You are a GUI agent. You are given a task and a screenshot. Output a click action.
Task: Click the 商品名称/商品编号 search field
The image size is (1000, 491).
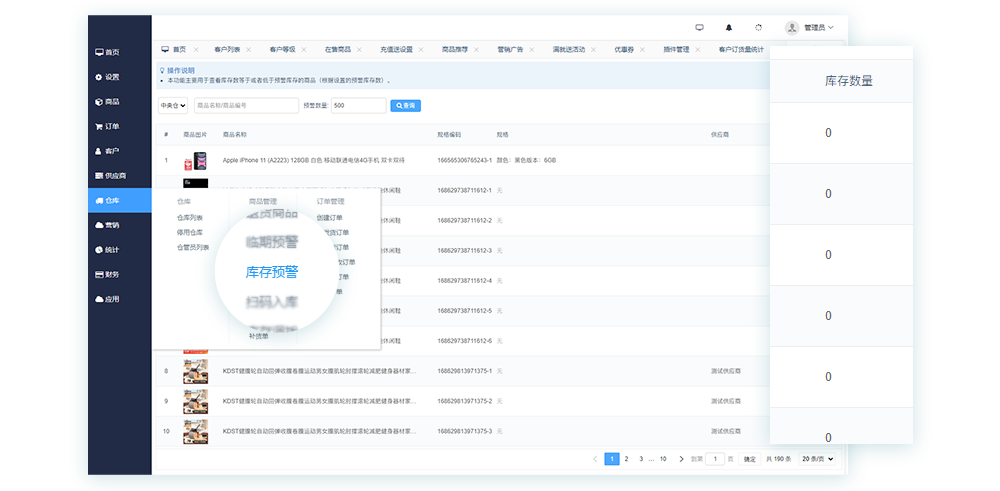tap(245, 105)
